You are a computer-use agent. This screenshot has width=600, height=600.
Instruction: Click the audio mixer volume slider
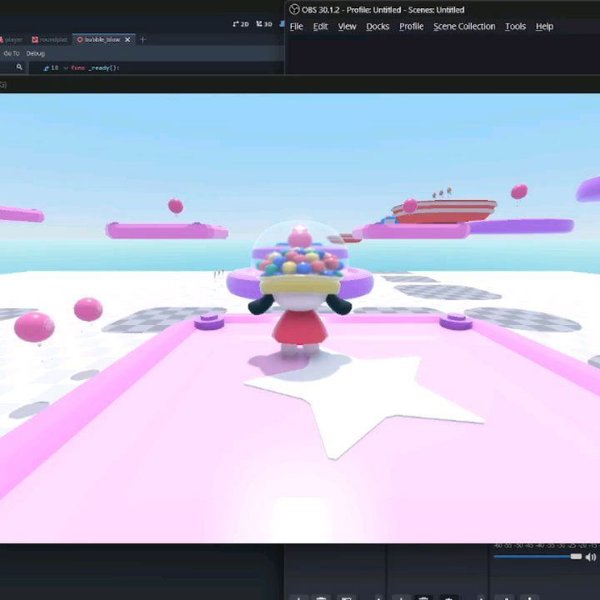click(x=538, y=556)
